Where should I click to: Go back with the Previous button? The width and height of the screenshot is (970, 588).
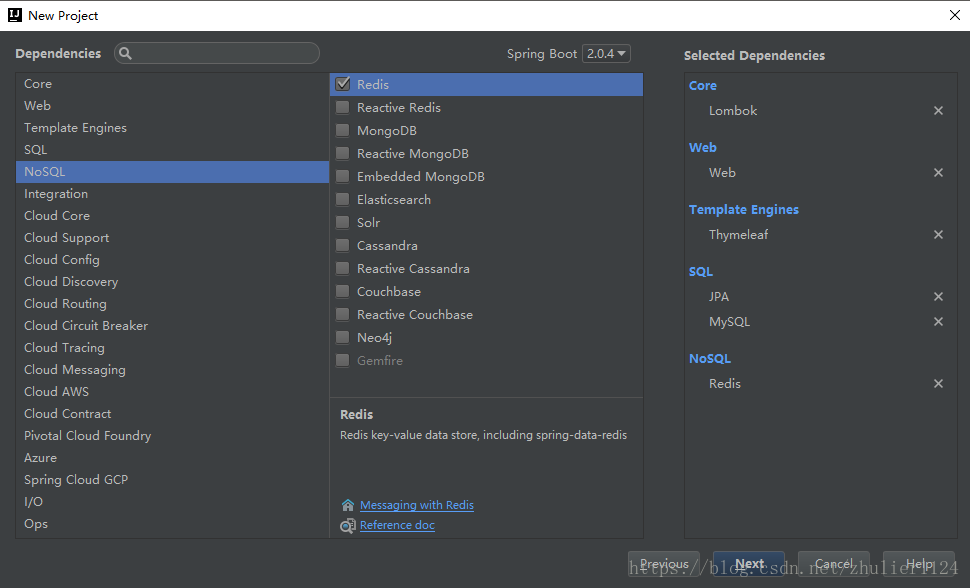[x=664, y=564]
